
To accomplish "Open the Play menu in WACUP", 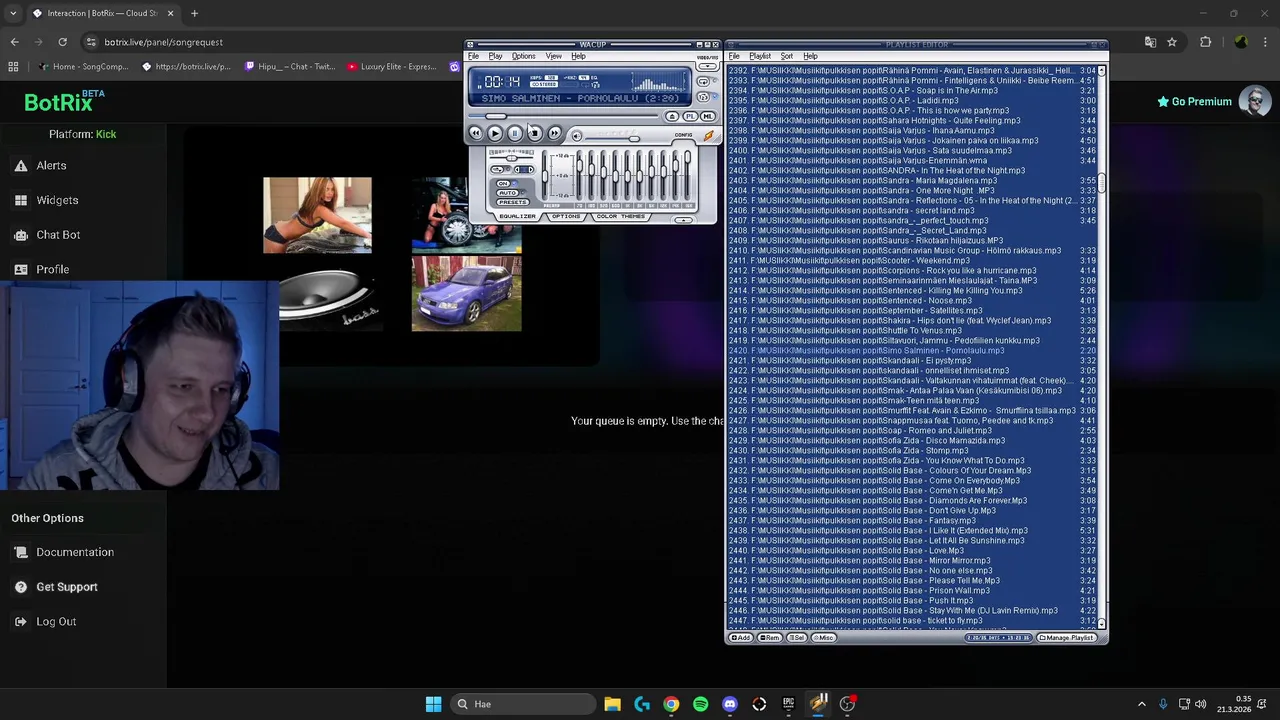I will coord(495,56).
